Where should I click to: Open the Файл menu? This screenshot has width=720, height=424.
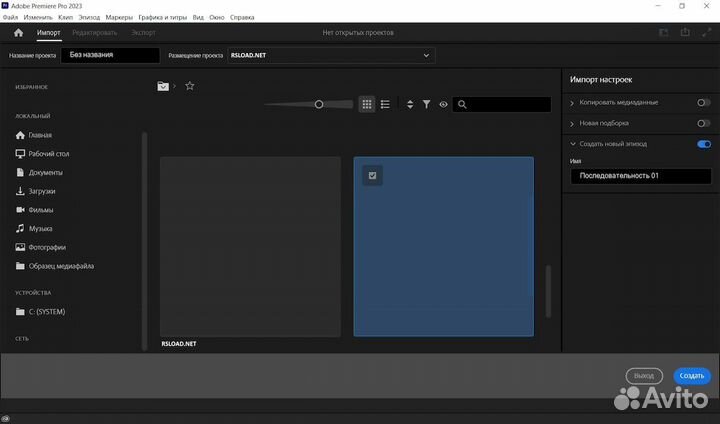click(x=11, y=17)
